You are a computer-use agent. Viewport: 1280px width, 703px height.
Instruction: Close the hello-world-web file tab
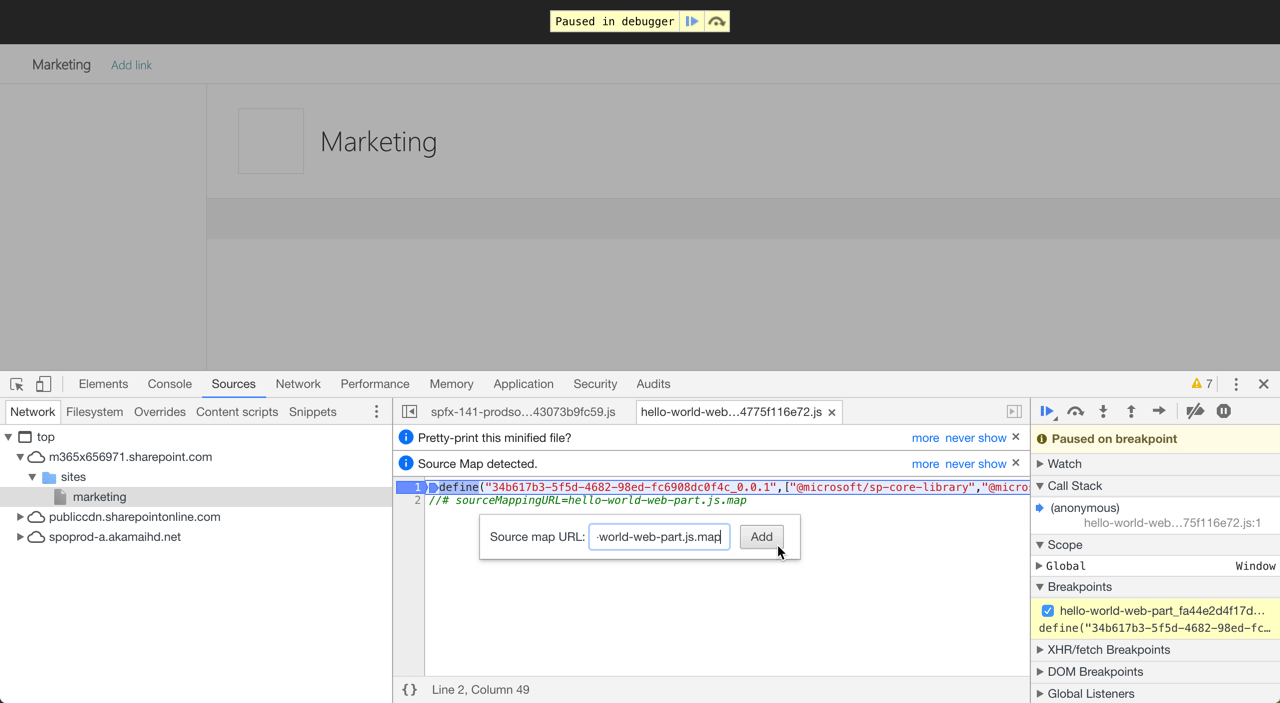(x=832, y=412)
